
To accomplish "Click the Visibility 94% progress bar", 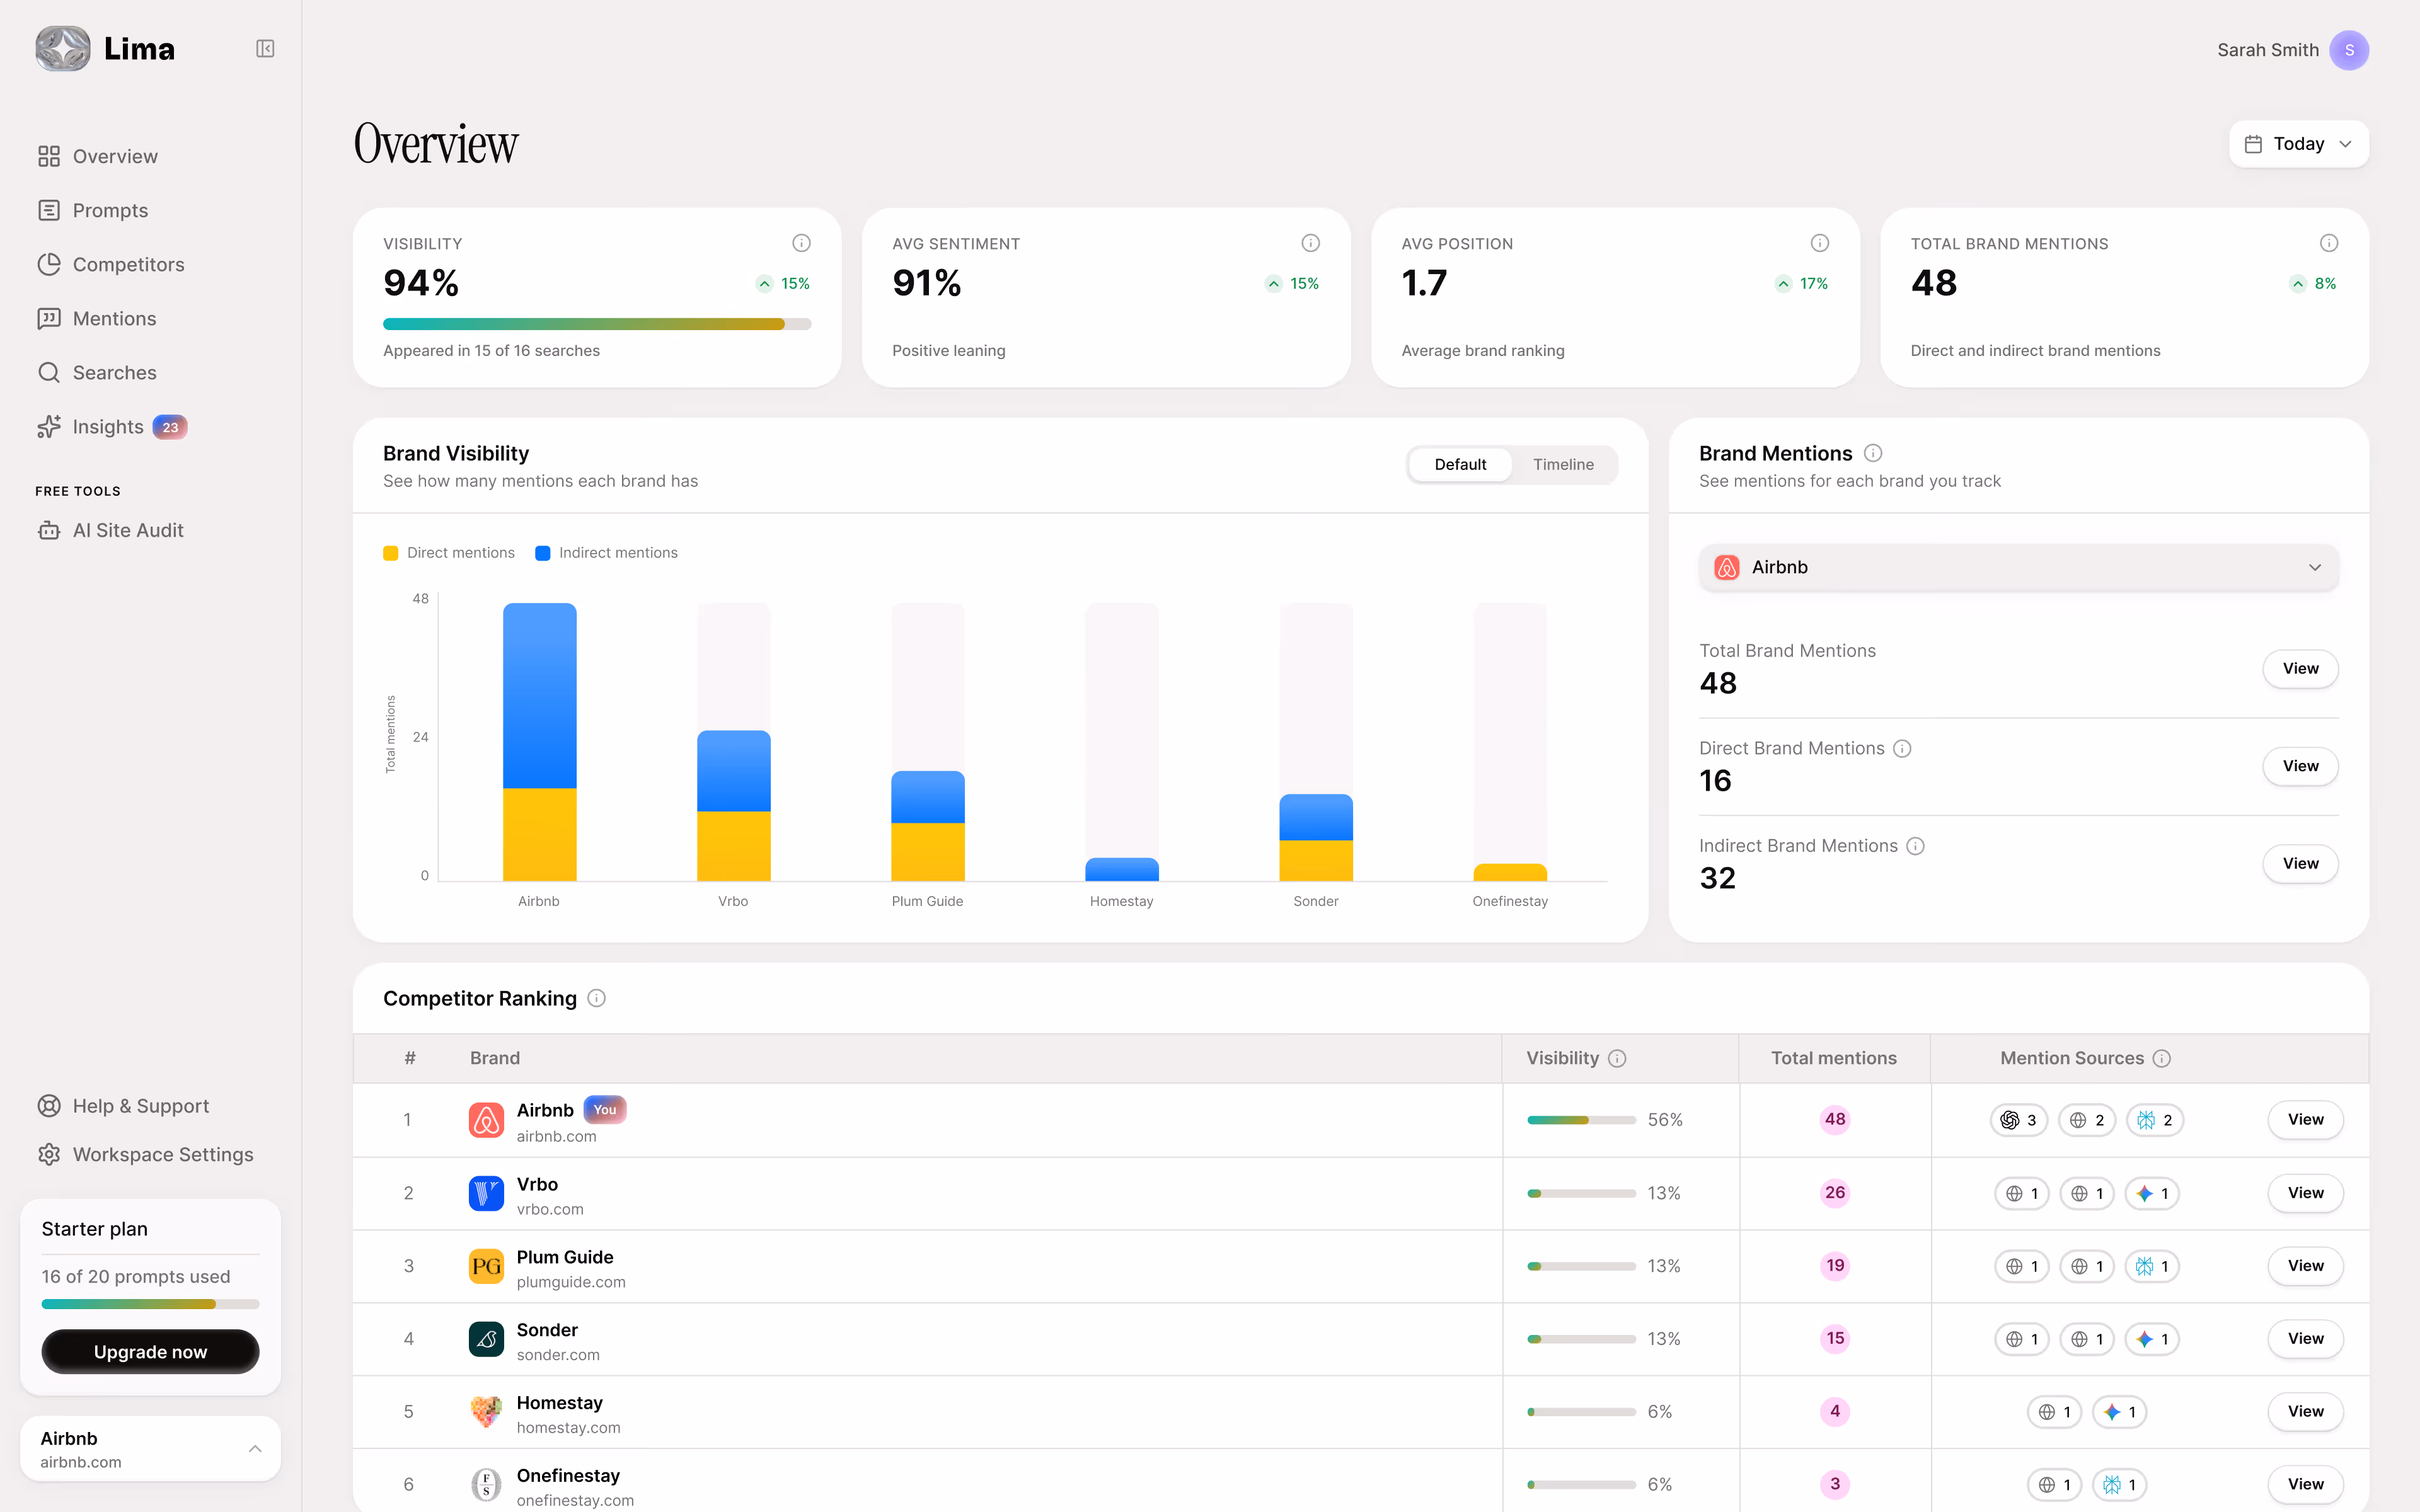I will click(x=597, y=324).
